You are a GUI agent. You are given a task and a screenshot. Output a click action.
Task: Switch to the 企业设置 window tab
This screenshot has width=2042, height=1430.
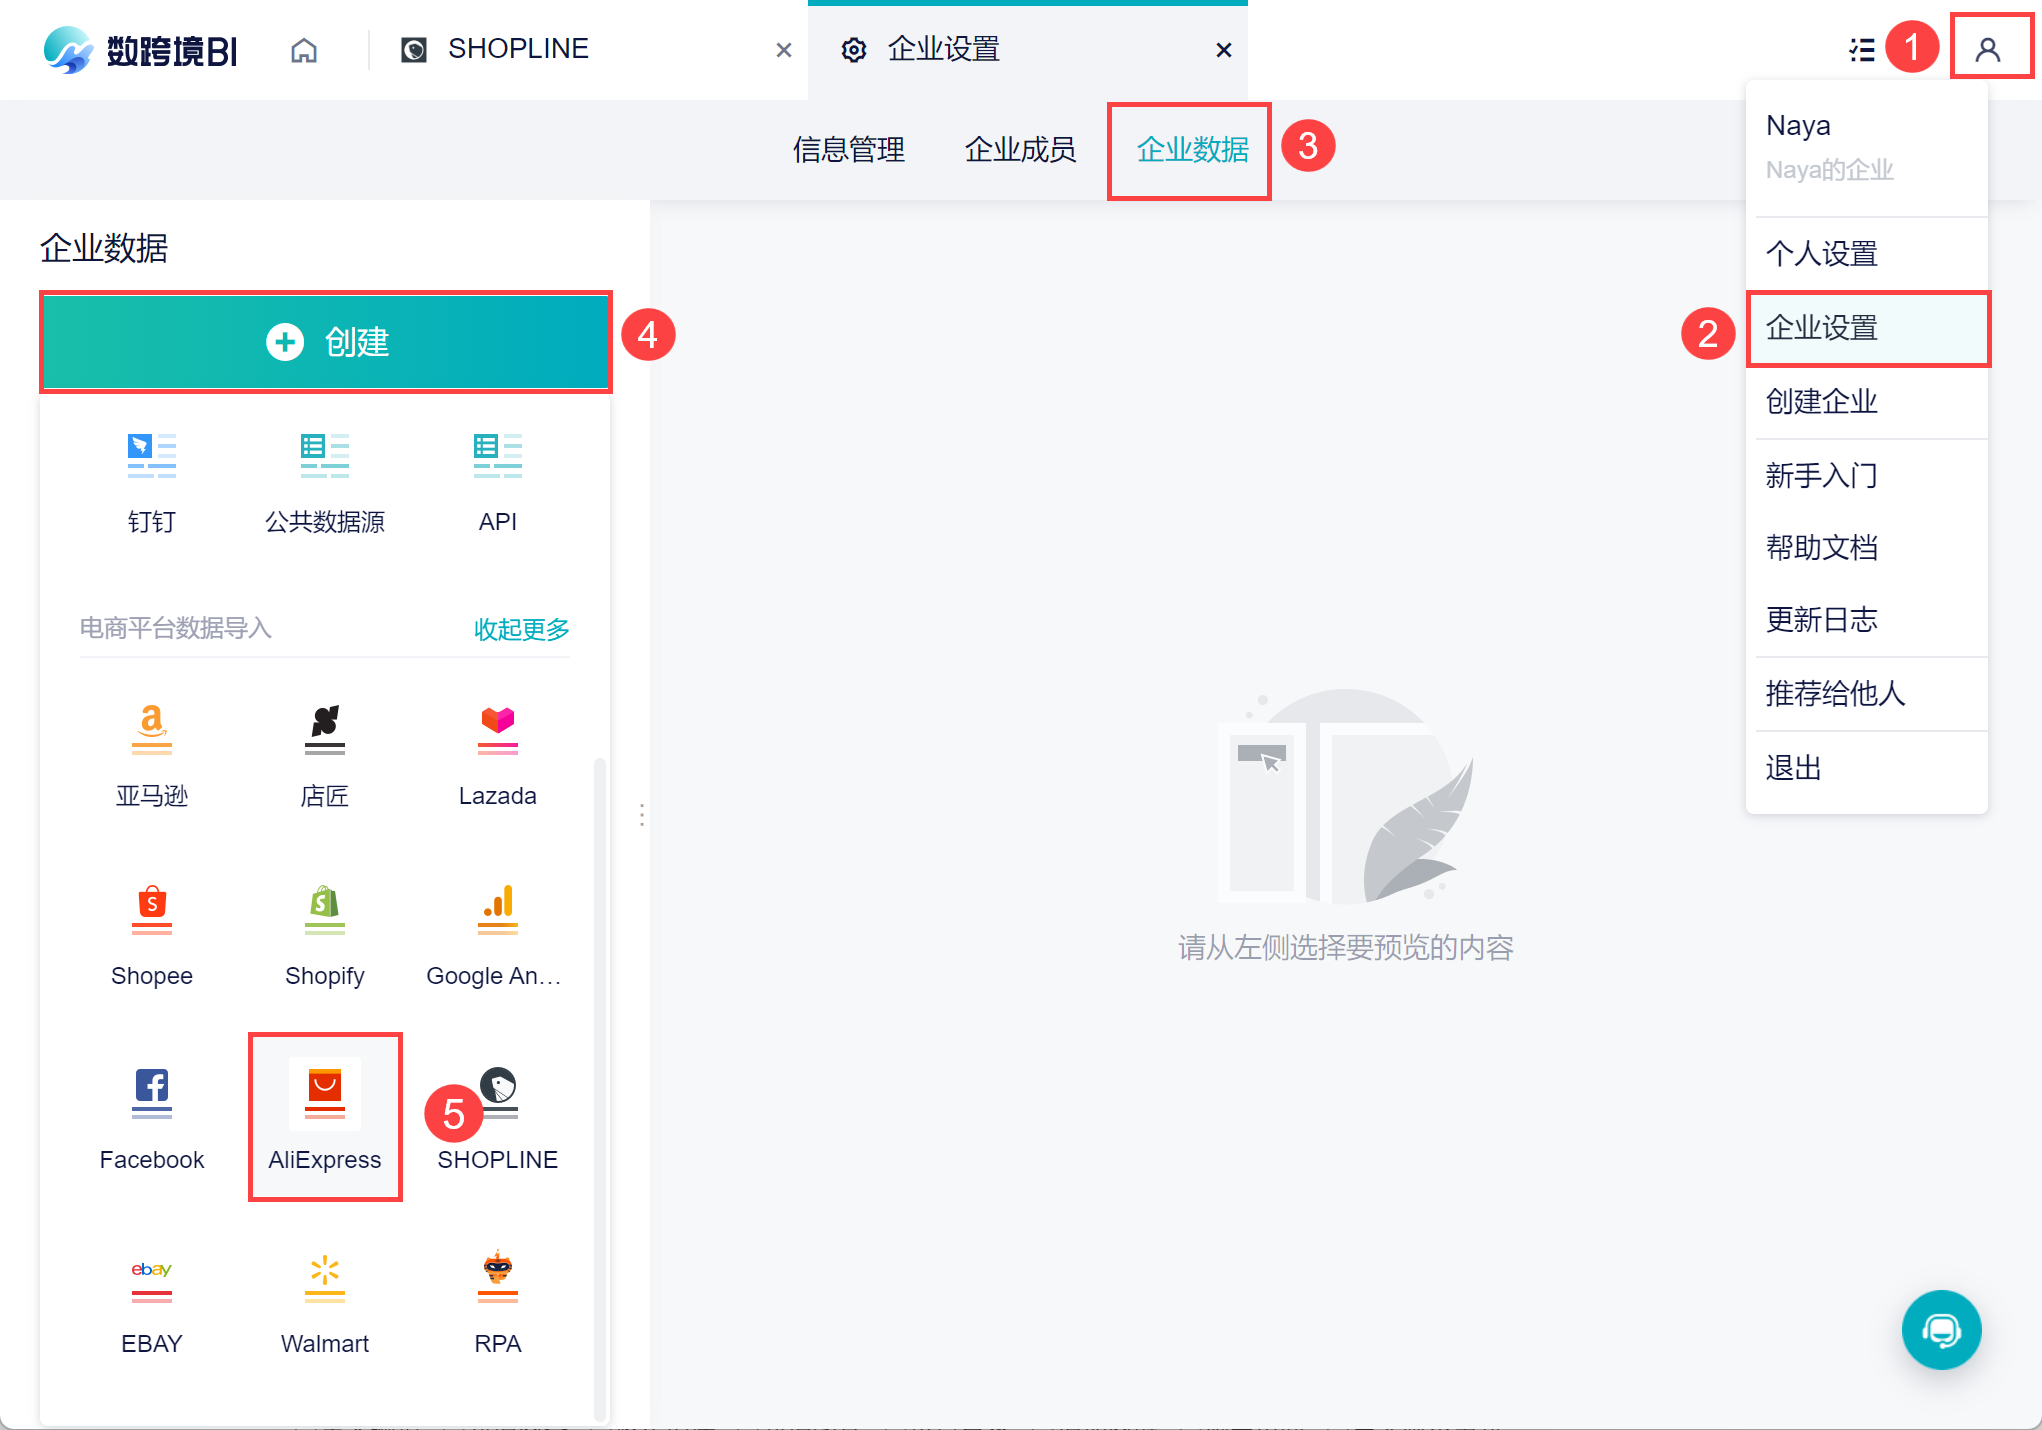pos(1028,50)
